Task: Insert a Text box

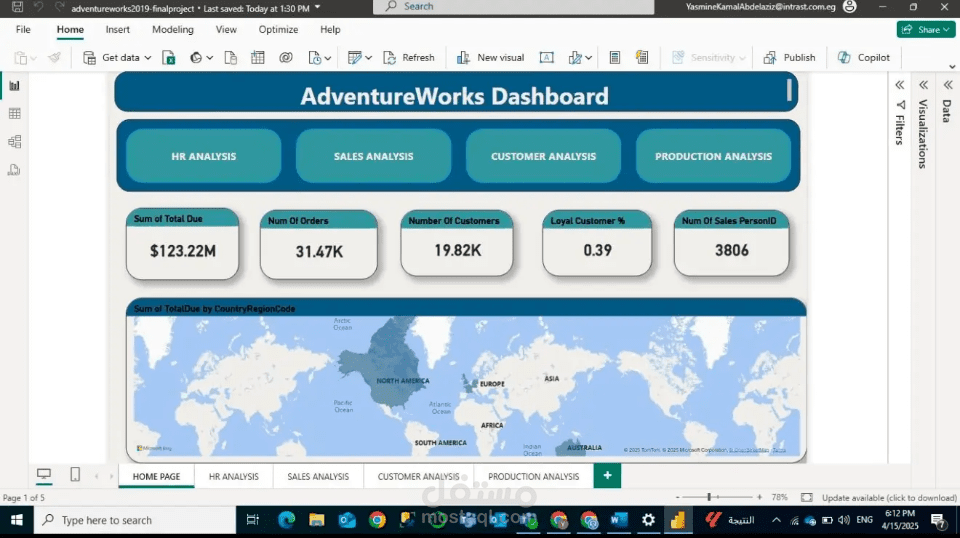Action: pos(547,58)
